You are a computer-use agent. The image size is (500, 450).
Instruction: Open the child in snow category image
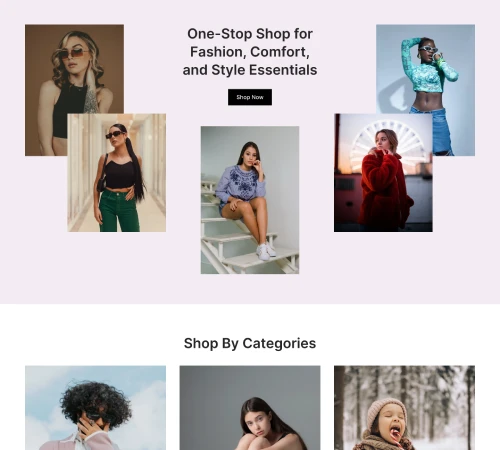404,408
